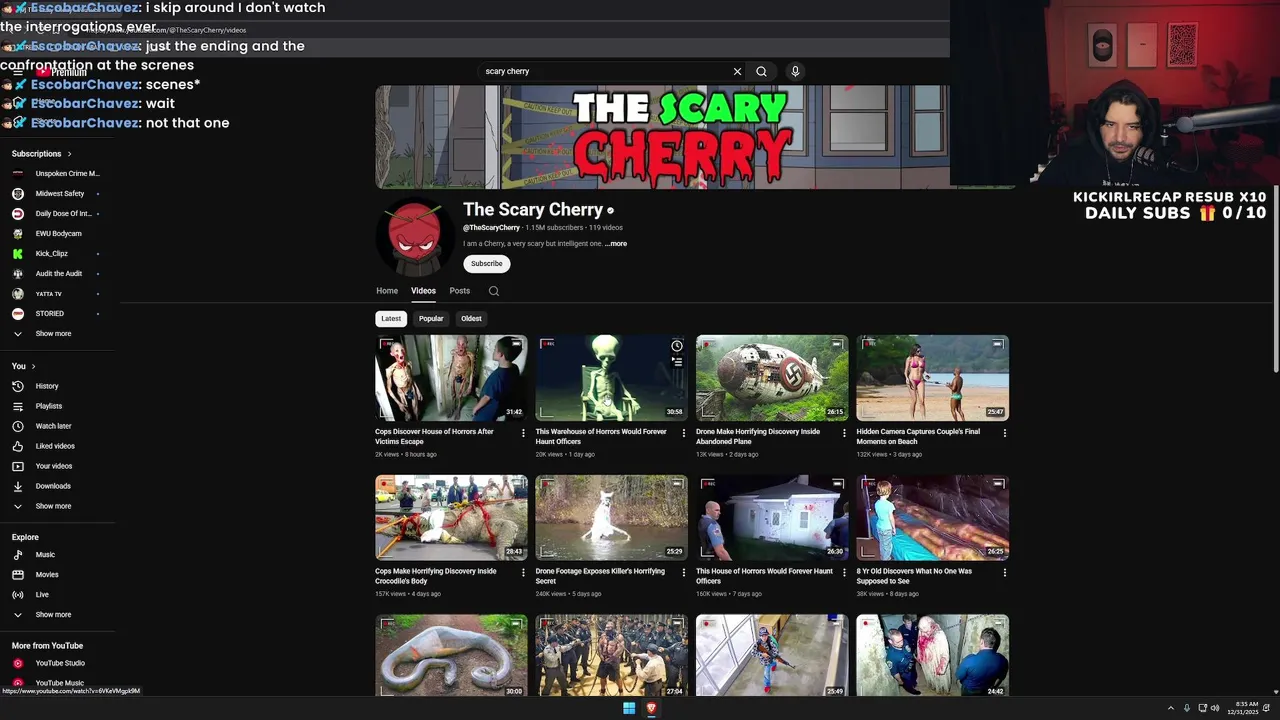Open menu for Warehouse of Horrors video
The width and height of the screenshot is (1280, 720).
click(683, 433)
